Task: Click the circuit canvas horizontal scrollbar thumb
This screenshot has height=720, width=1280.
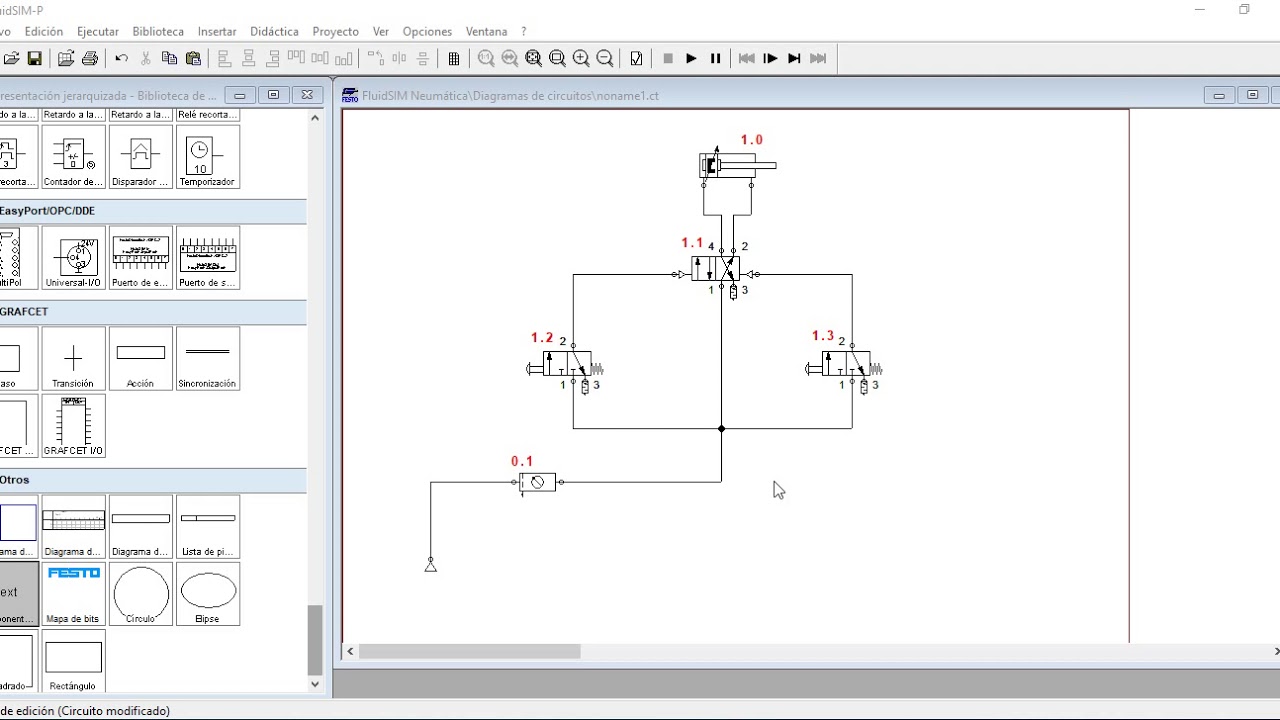Action: [469, 651]
